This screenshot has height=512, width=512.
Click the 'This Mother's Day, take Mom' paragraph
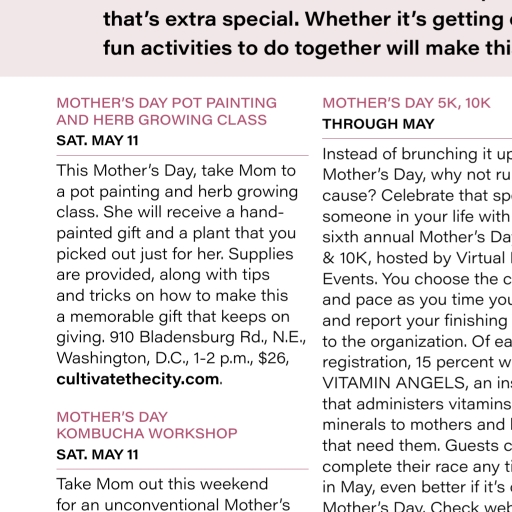[x=182, y=275]
